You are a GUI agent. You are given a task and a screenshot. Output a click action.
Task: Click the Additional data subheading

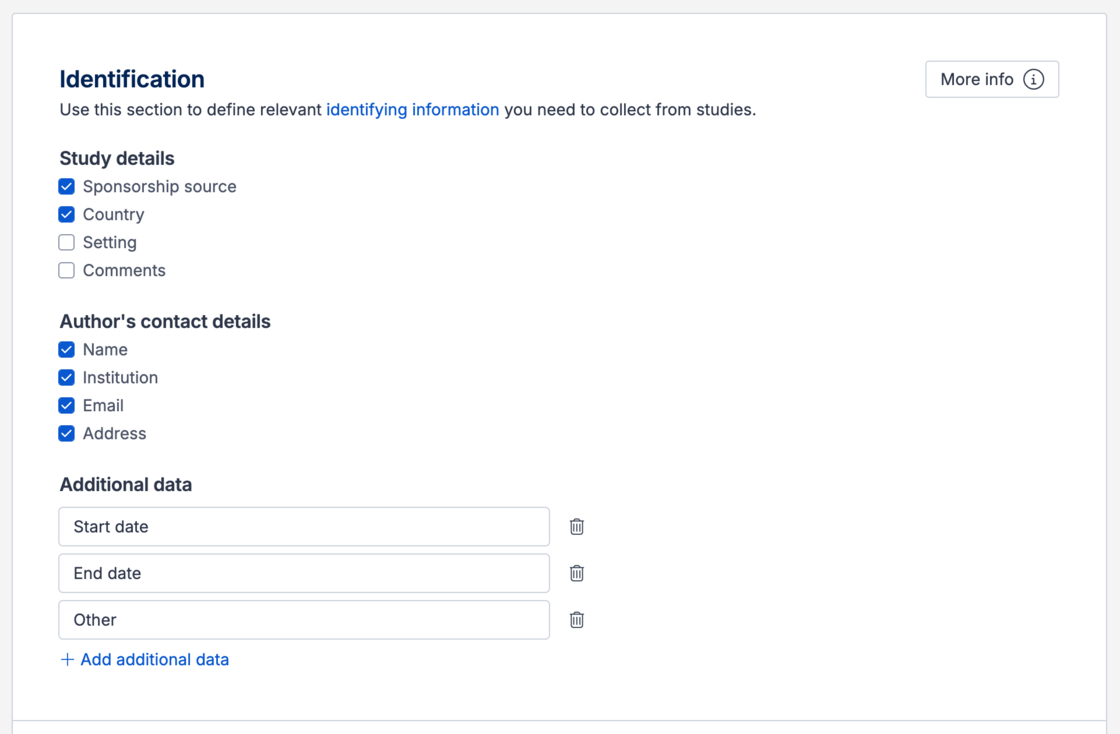point(126,485)
